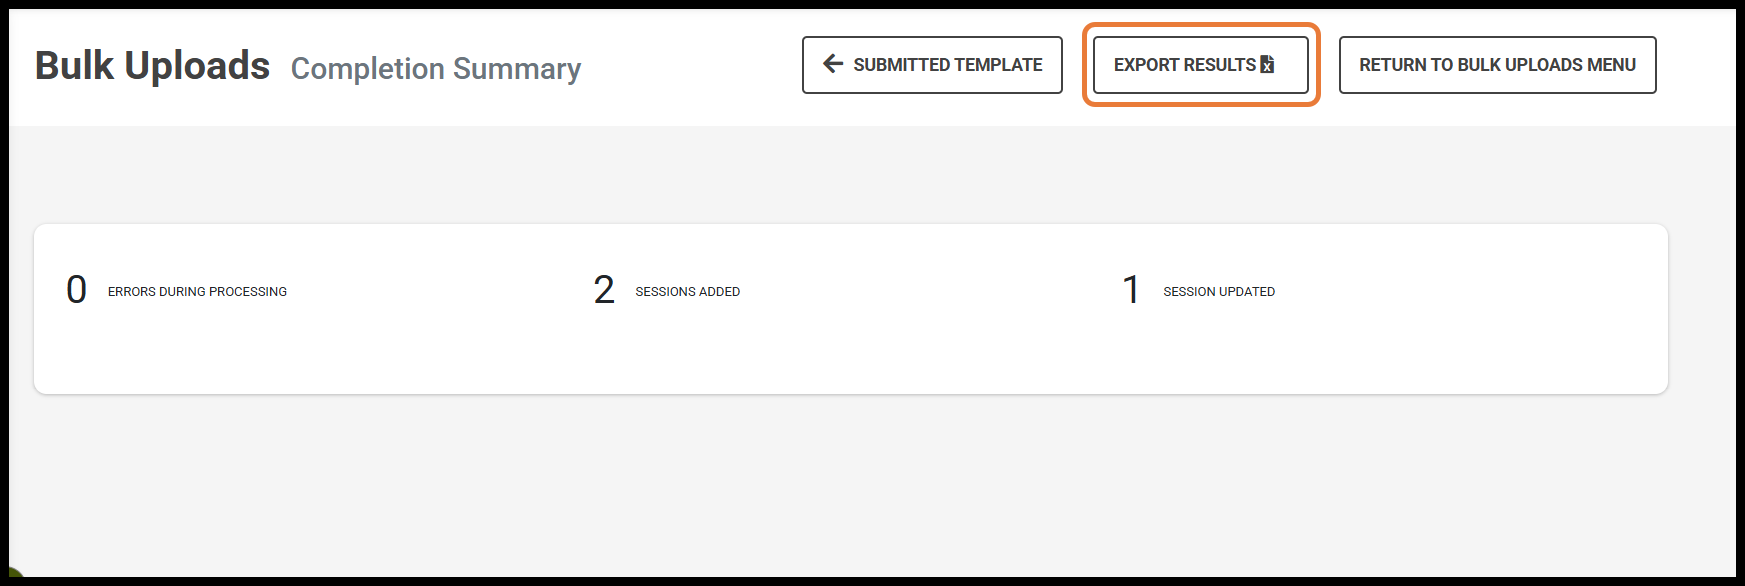The image size is (1745, 586).
Task: Click the Session Updated label
Action: 1218,292
